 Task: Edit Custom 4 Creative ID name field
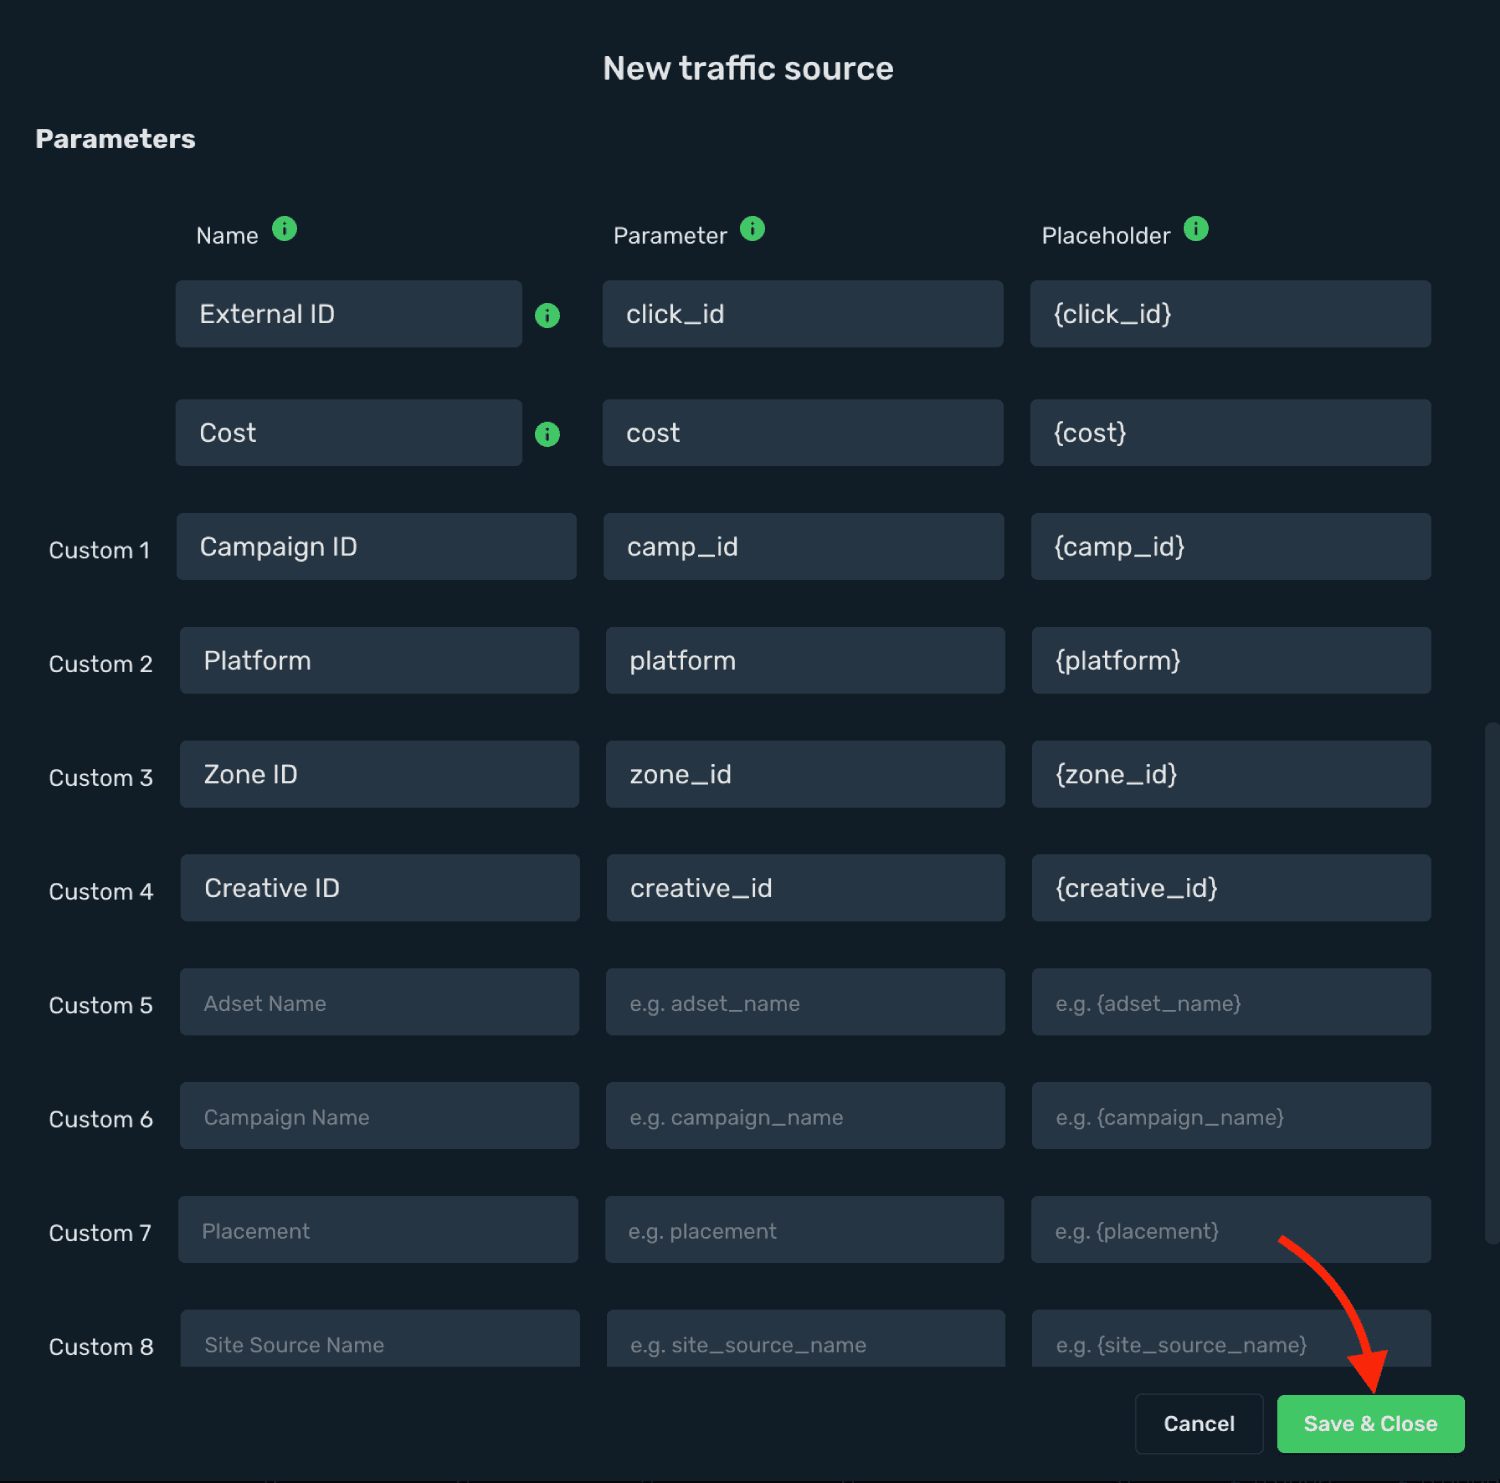380,888
